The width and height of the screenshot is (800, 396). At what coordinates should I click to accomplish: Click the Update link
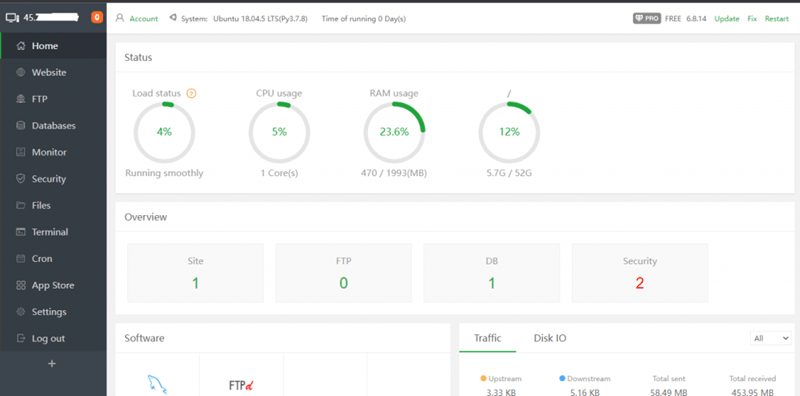click(x=727, y=18)
